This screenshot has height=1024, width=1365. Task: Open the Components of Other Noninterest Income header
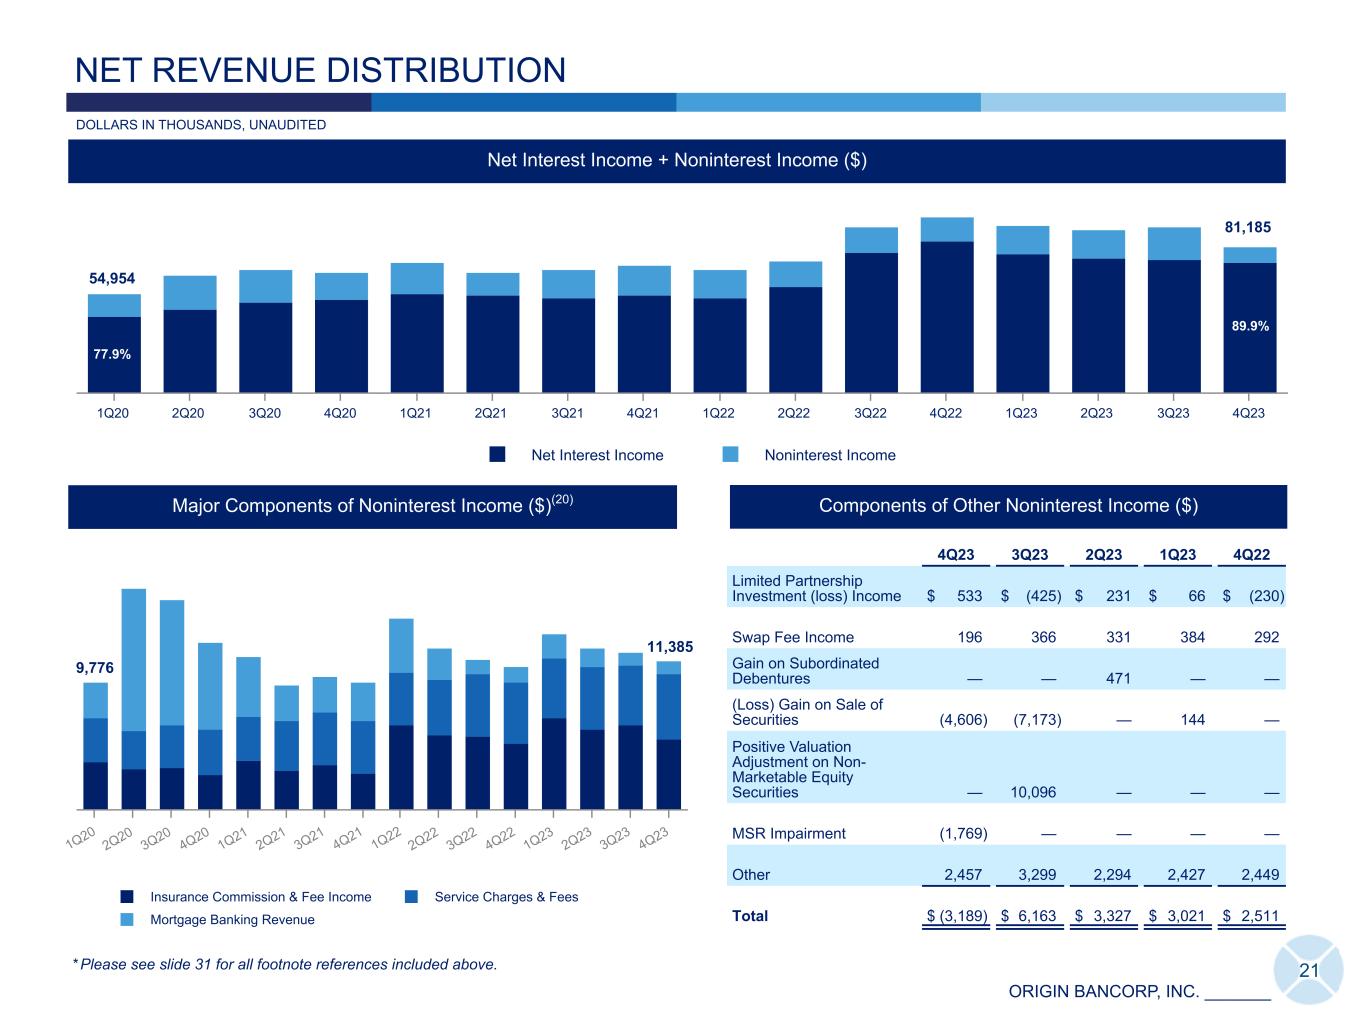coord(1008,506)
